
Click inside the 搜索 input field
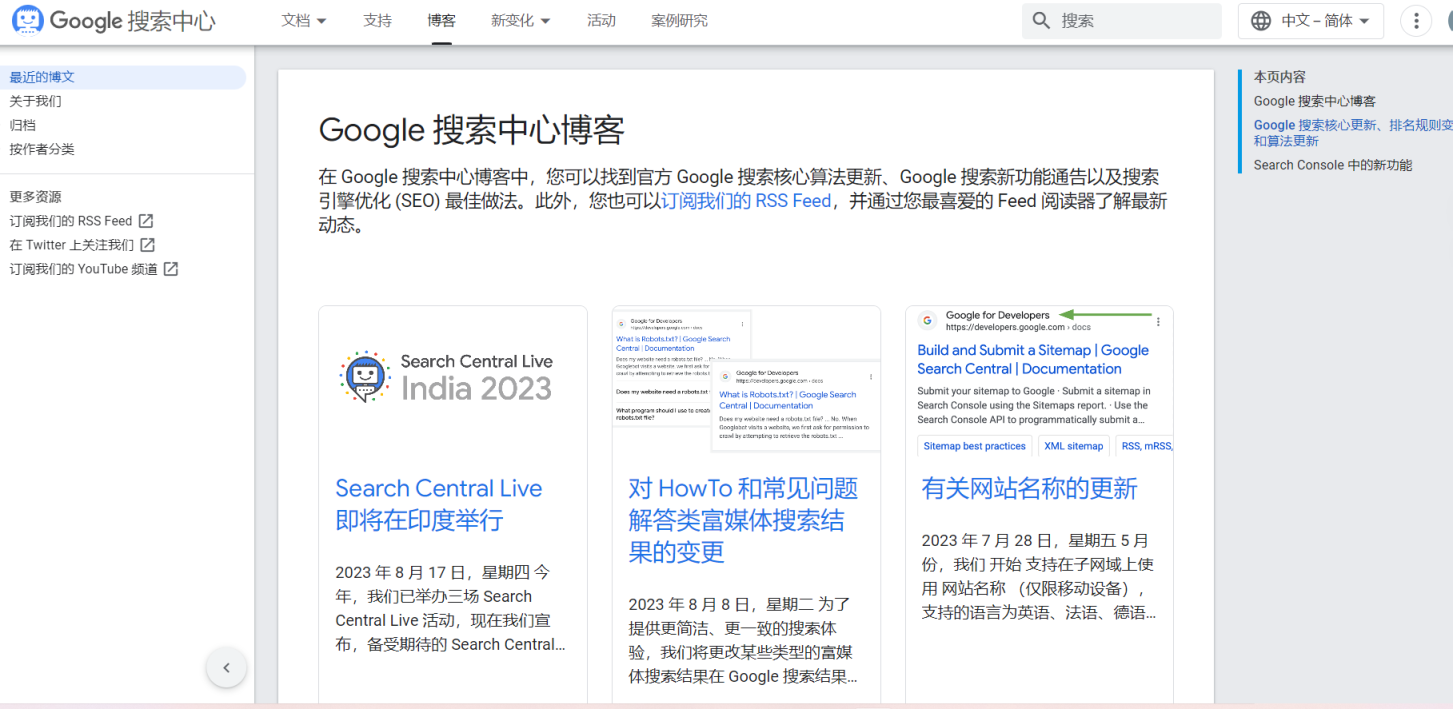[1120, 20]
